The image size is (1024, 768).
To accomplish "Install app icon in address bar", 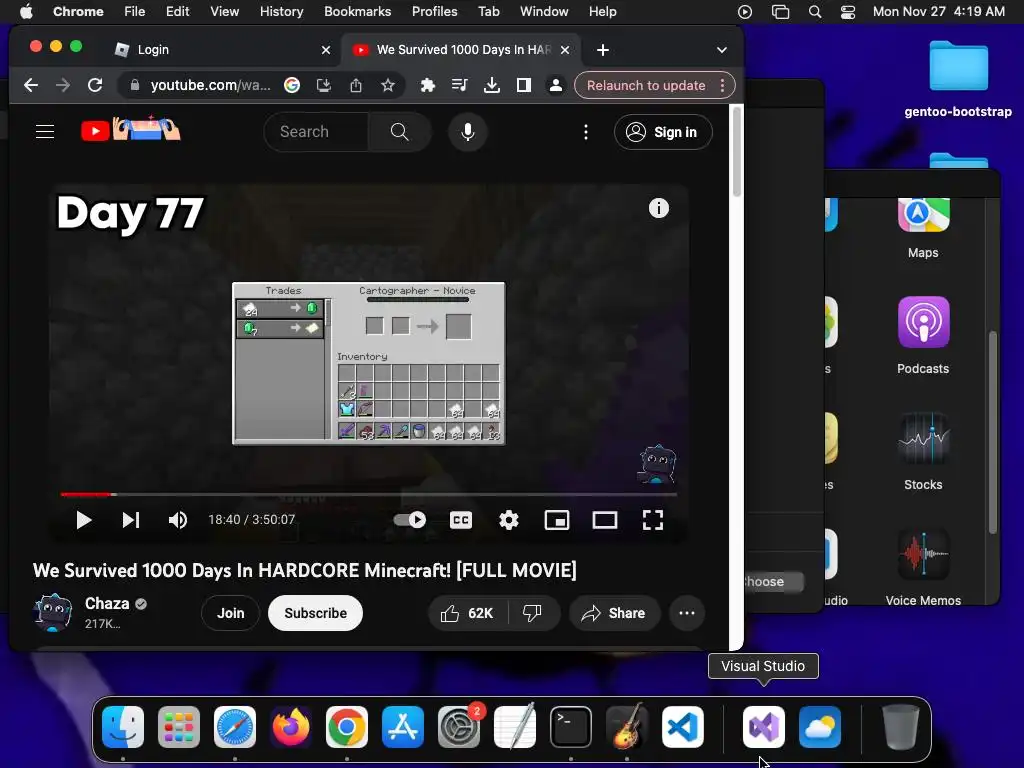I will [324, 86].
